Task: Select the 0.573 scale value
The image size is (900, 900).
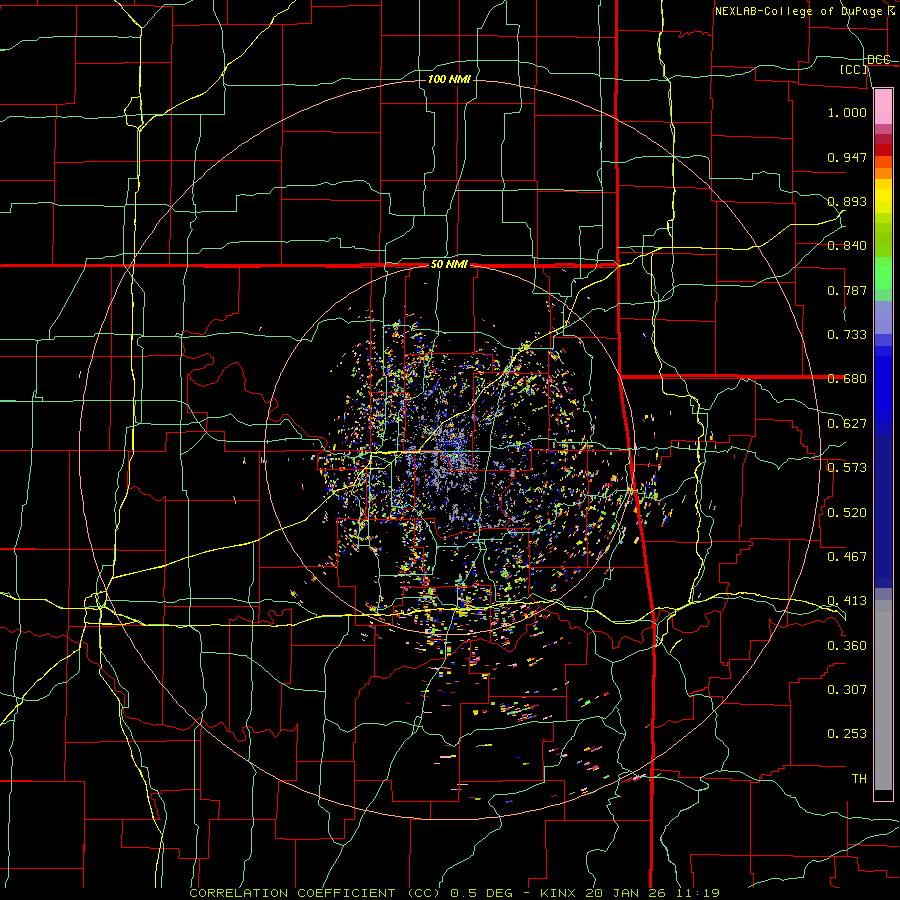Action: point(847,468)
